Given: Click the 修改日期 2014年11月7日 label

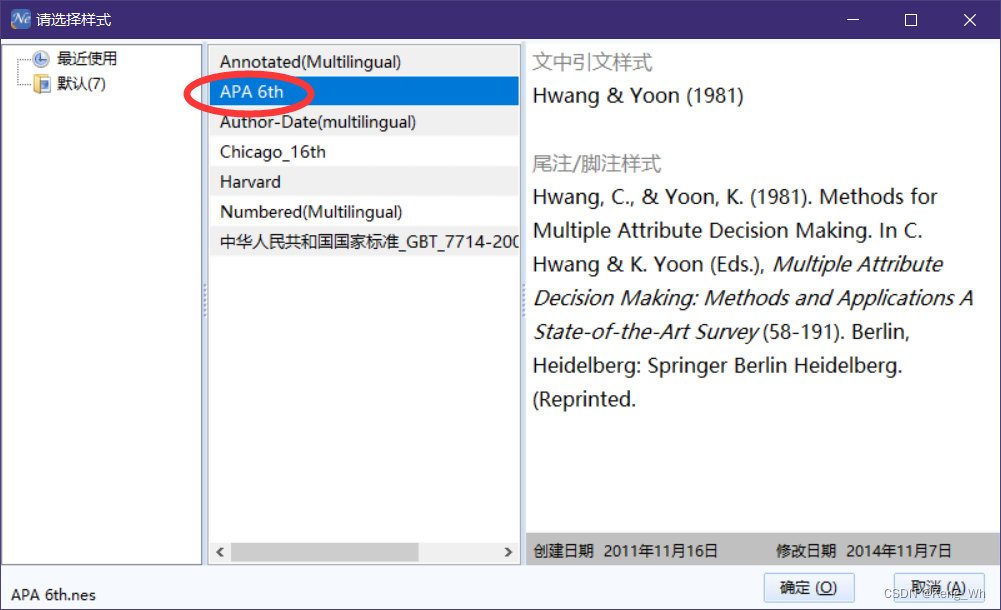Looking at the screenshot, I should [x=864, y=551].
